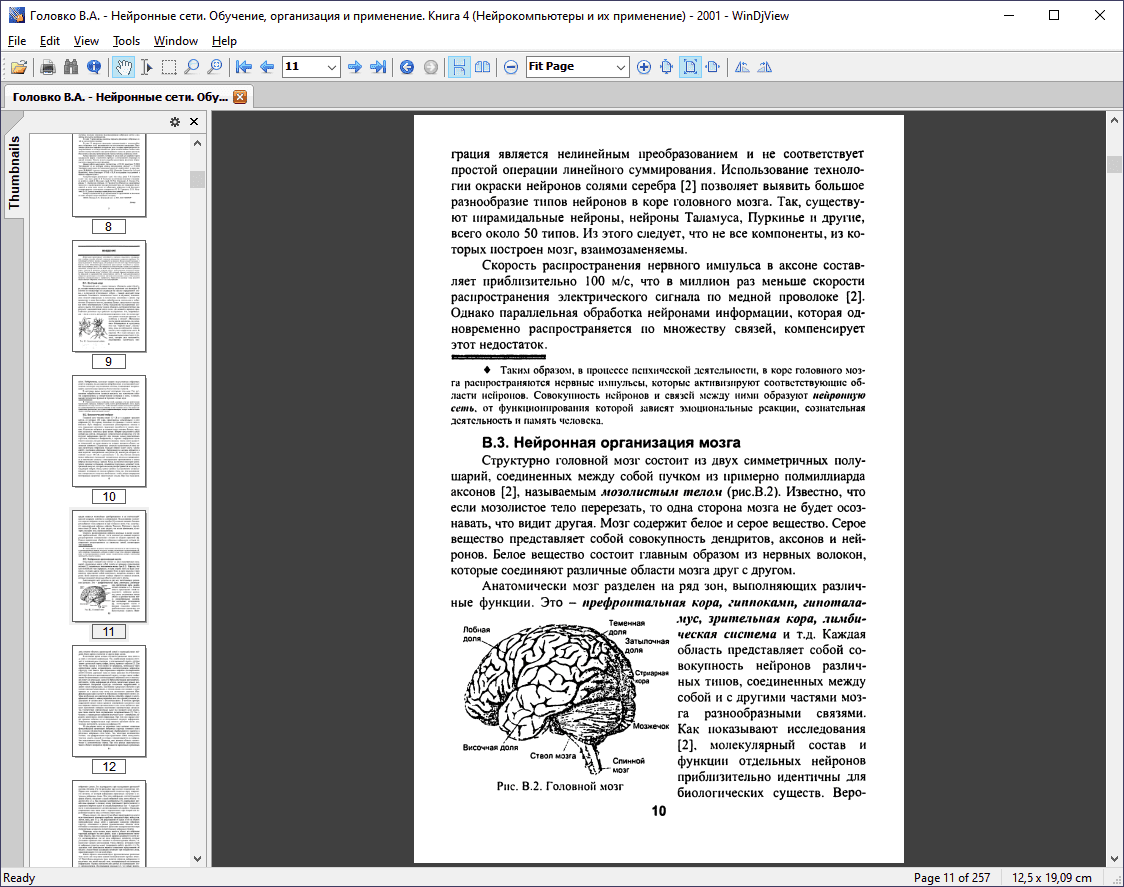Screen dimensions: 1124x887
Task: Click thumbnails scrollbar up arrow
Action: pos(197,143)
